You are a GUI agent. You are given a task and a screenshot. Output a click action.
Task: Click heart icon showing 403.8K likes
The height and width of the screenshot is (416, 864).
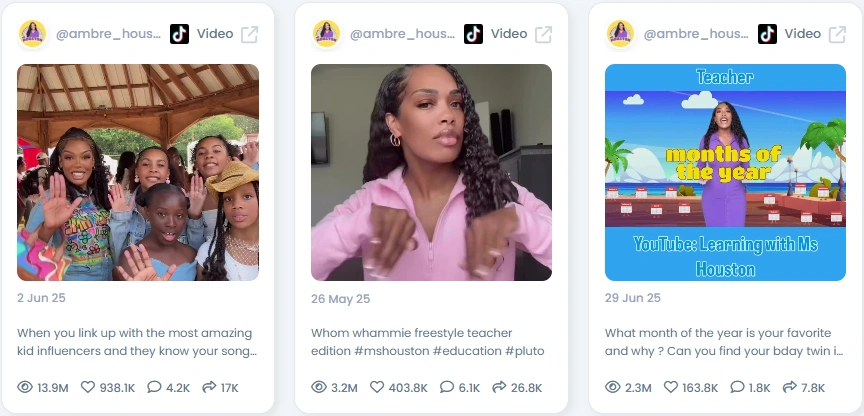pyautogui.click(x=377, y=387)
